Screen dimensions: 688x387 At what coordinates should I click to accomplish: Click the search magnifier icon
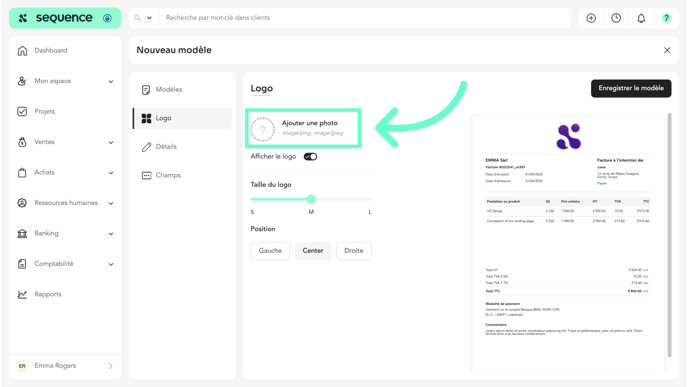pos(137,18)
